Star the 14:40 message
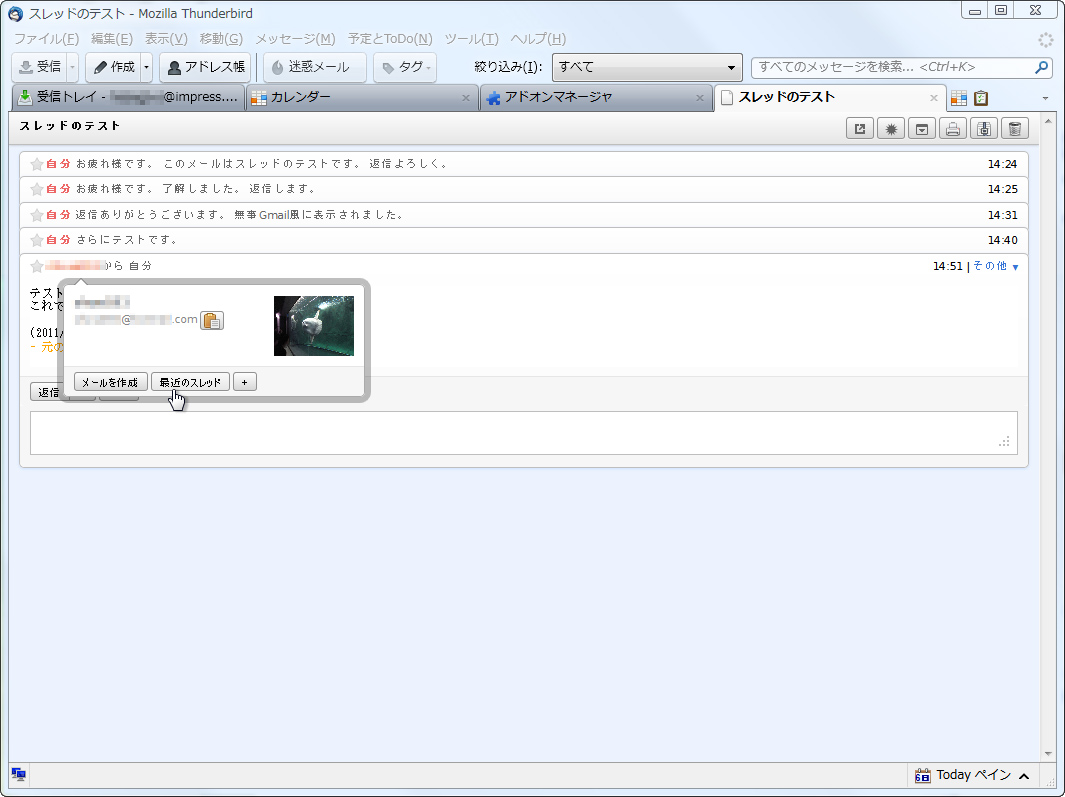This screenshot has width=1065, height=797. [37, 240]
